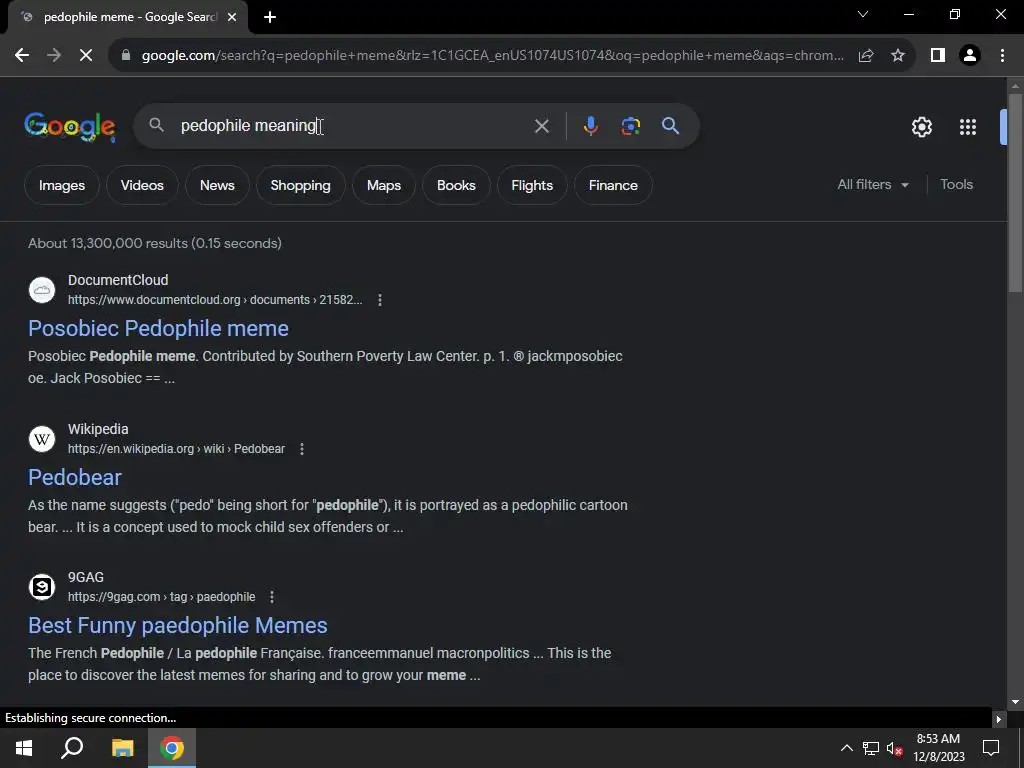Open Chrome profile avatar
The width and height of the screenshot is (1024, 768).
point(970,56)
